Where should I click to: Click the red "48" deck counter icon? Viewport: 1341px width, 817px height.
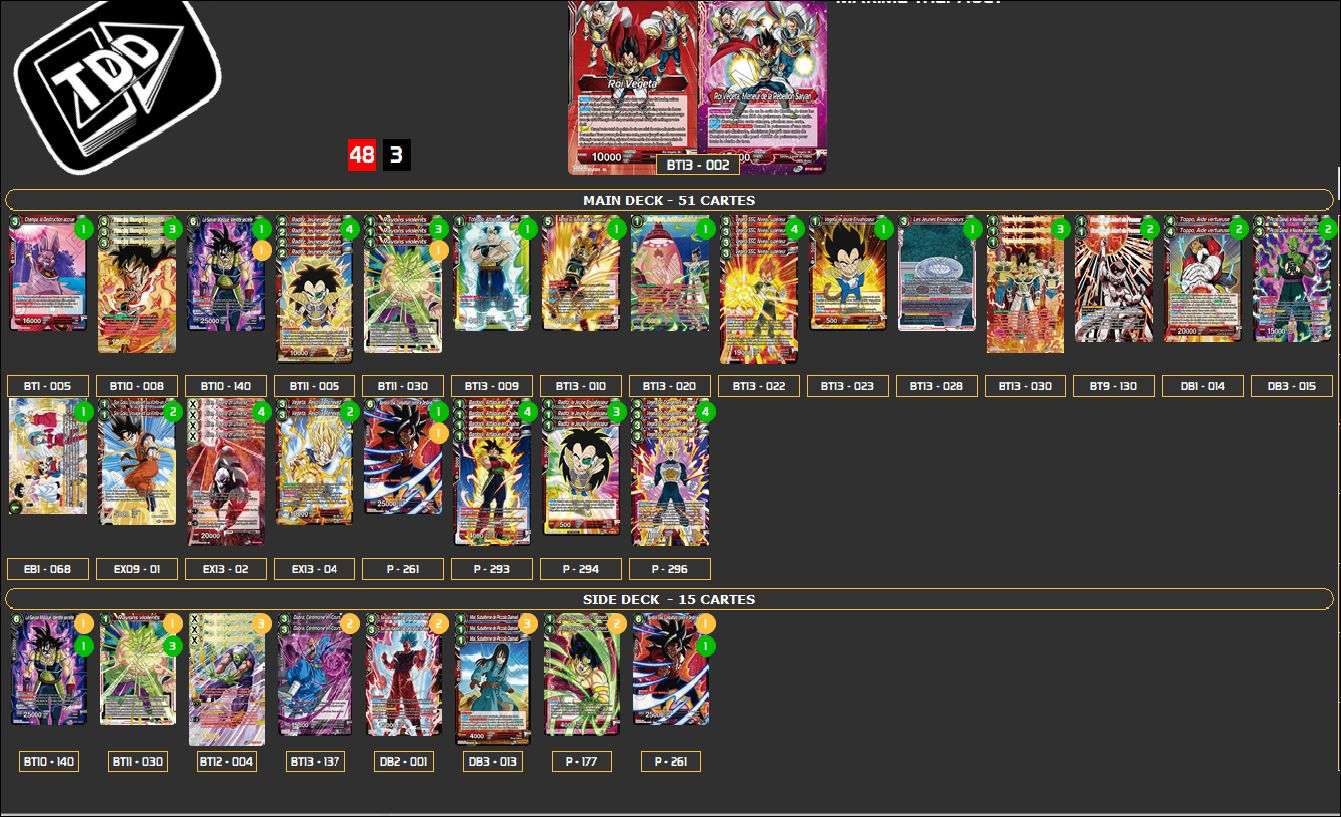click(360, 155)
